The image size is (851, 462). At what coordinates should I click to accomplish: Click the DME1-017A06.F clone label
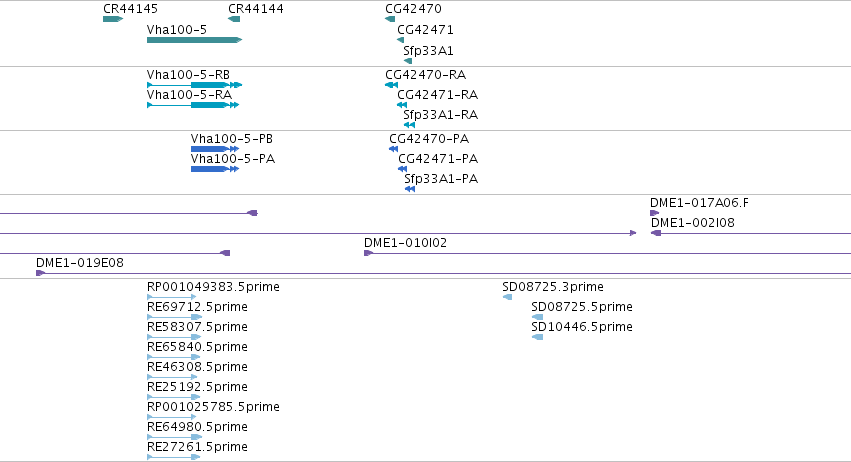699,202
